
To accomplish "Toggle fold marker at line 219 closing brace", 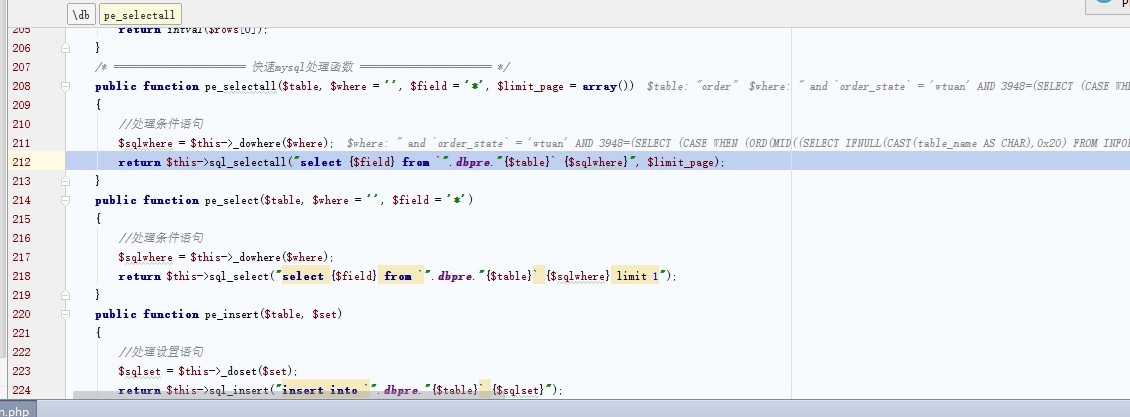I will [x=66, y=295].
